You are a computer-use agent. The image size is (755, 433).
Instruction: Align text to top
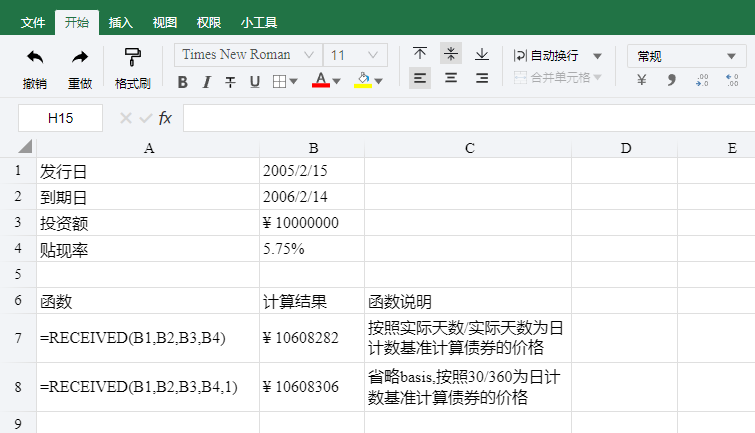[420, 53]
